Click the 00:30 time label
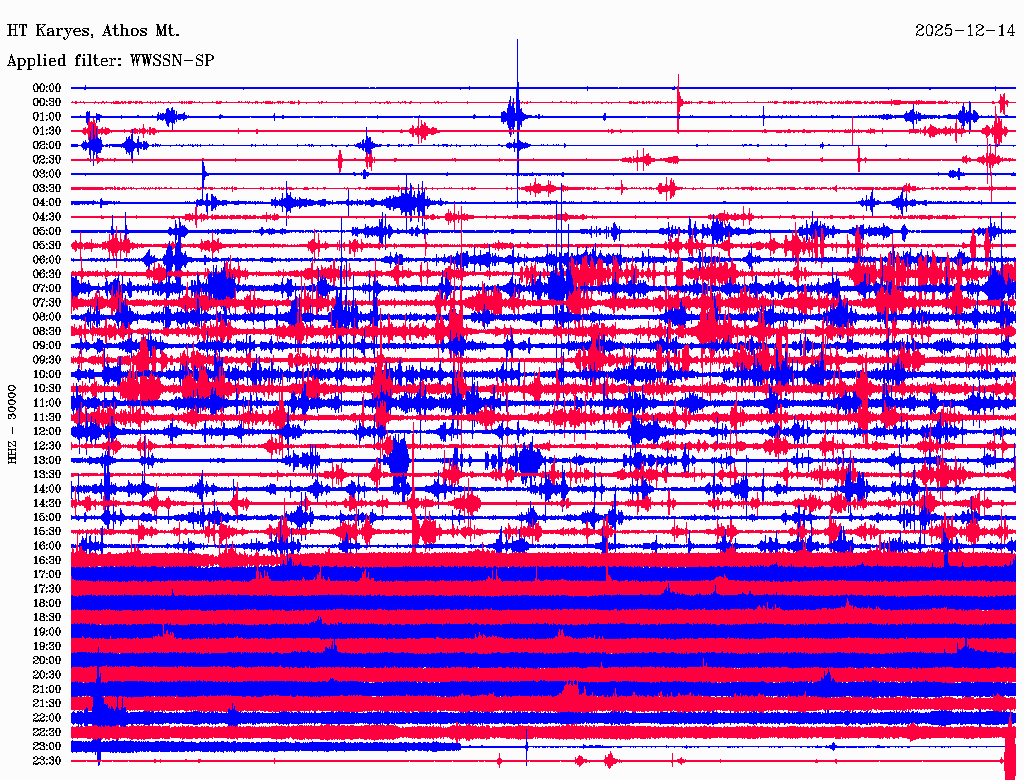This screenshot has width=1024, height=780. click(x=47, y=102)
